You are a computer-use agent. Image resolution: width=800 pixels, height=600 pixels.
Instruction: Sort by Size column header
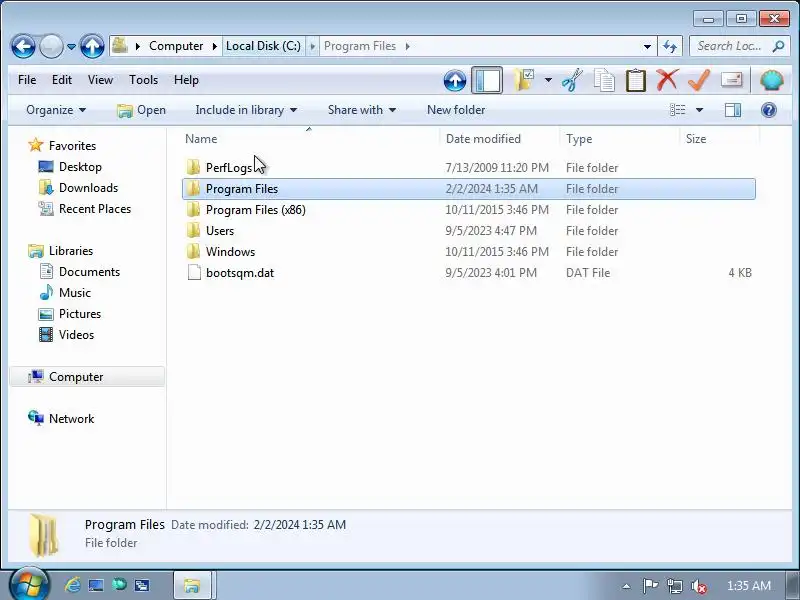pos(719,139)
